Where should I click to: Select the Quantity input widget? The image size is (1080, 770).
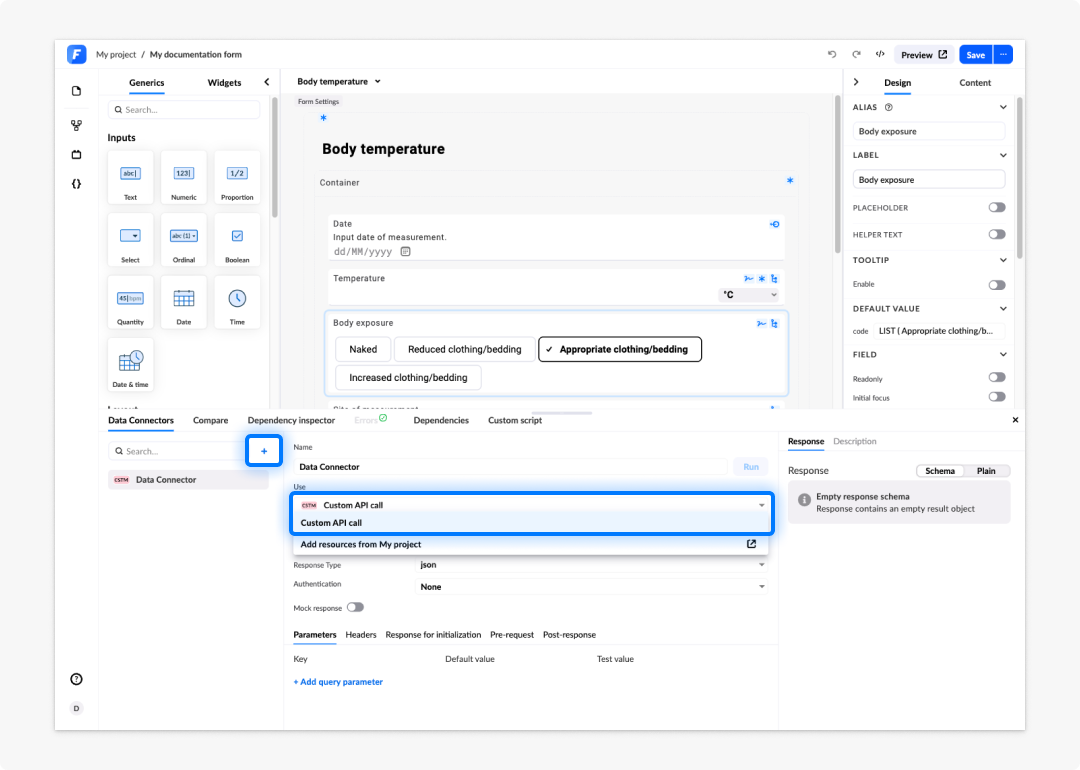pos(130,302)
